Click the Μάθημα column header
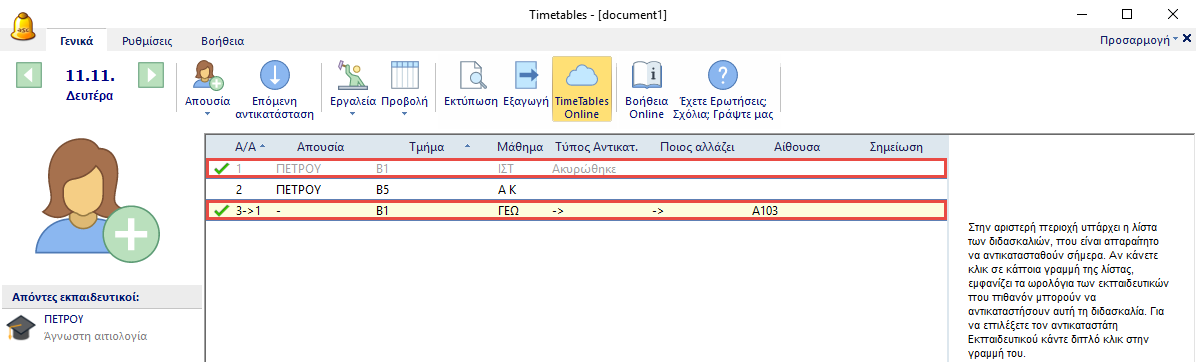 (x=519, y=147)
